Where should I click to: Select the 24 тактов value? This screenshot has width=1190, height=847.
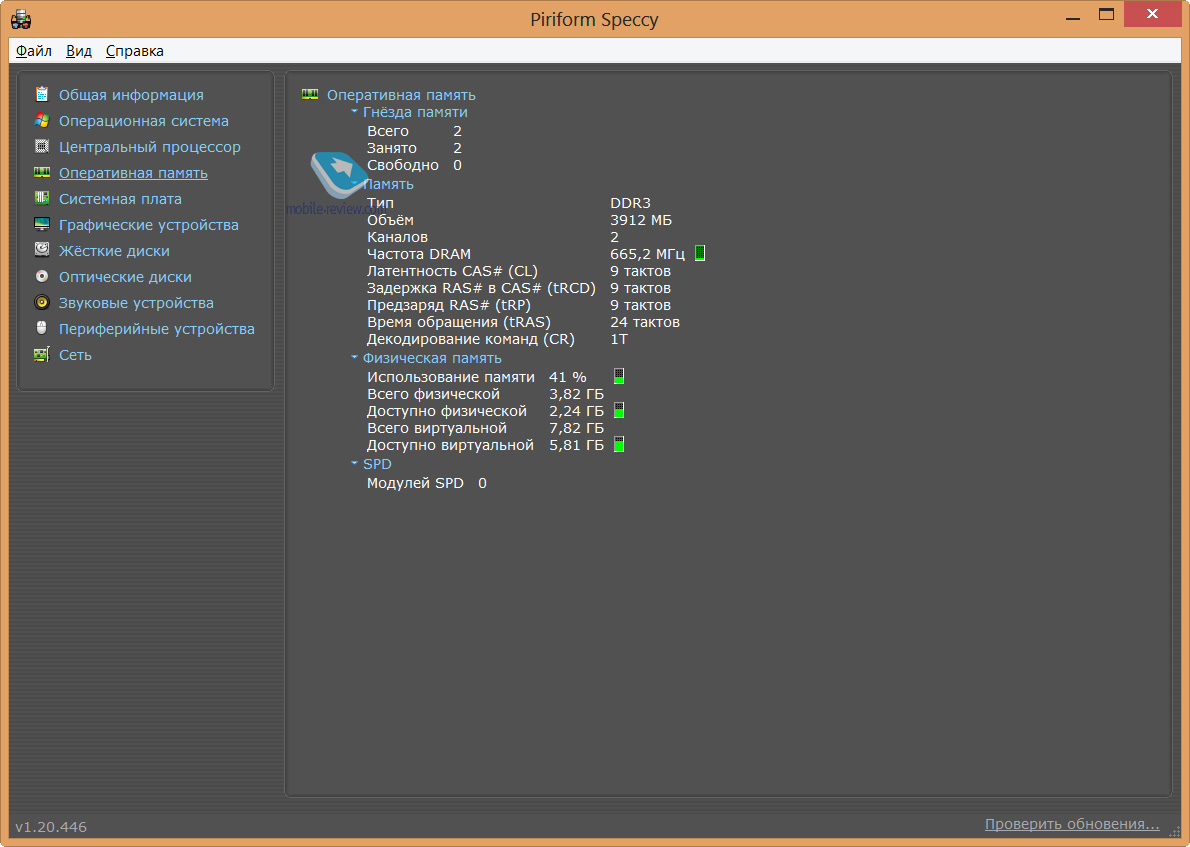645,323
